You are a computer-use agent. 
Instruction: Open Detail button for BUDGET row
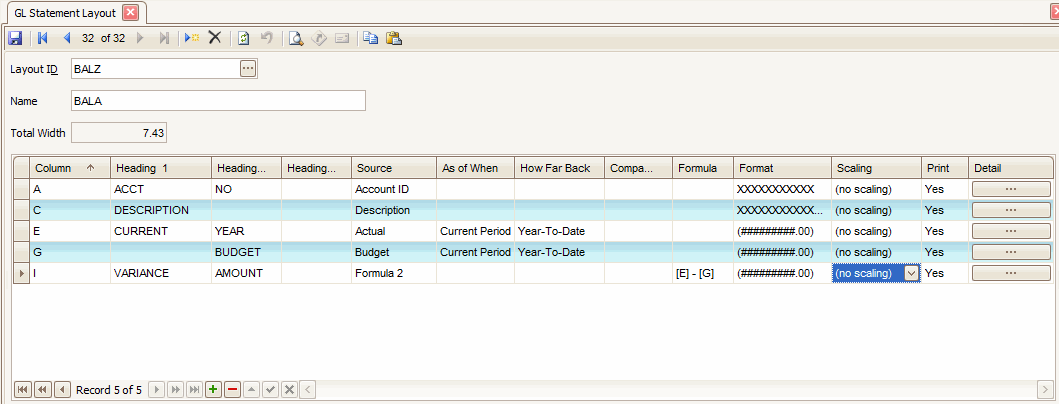click(1010, 252)
